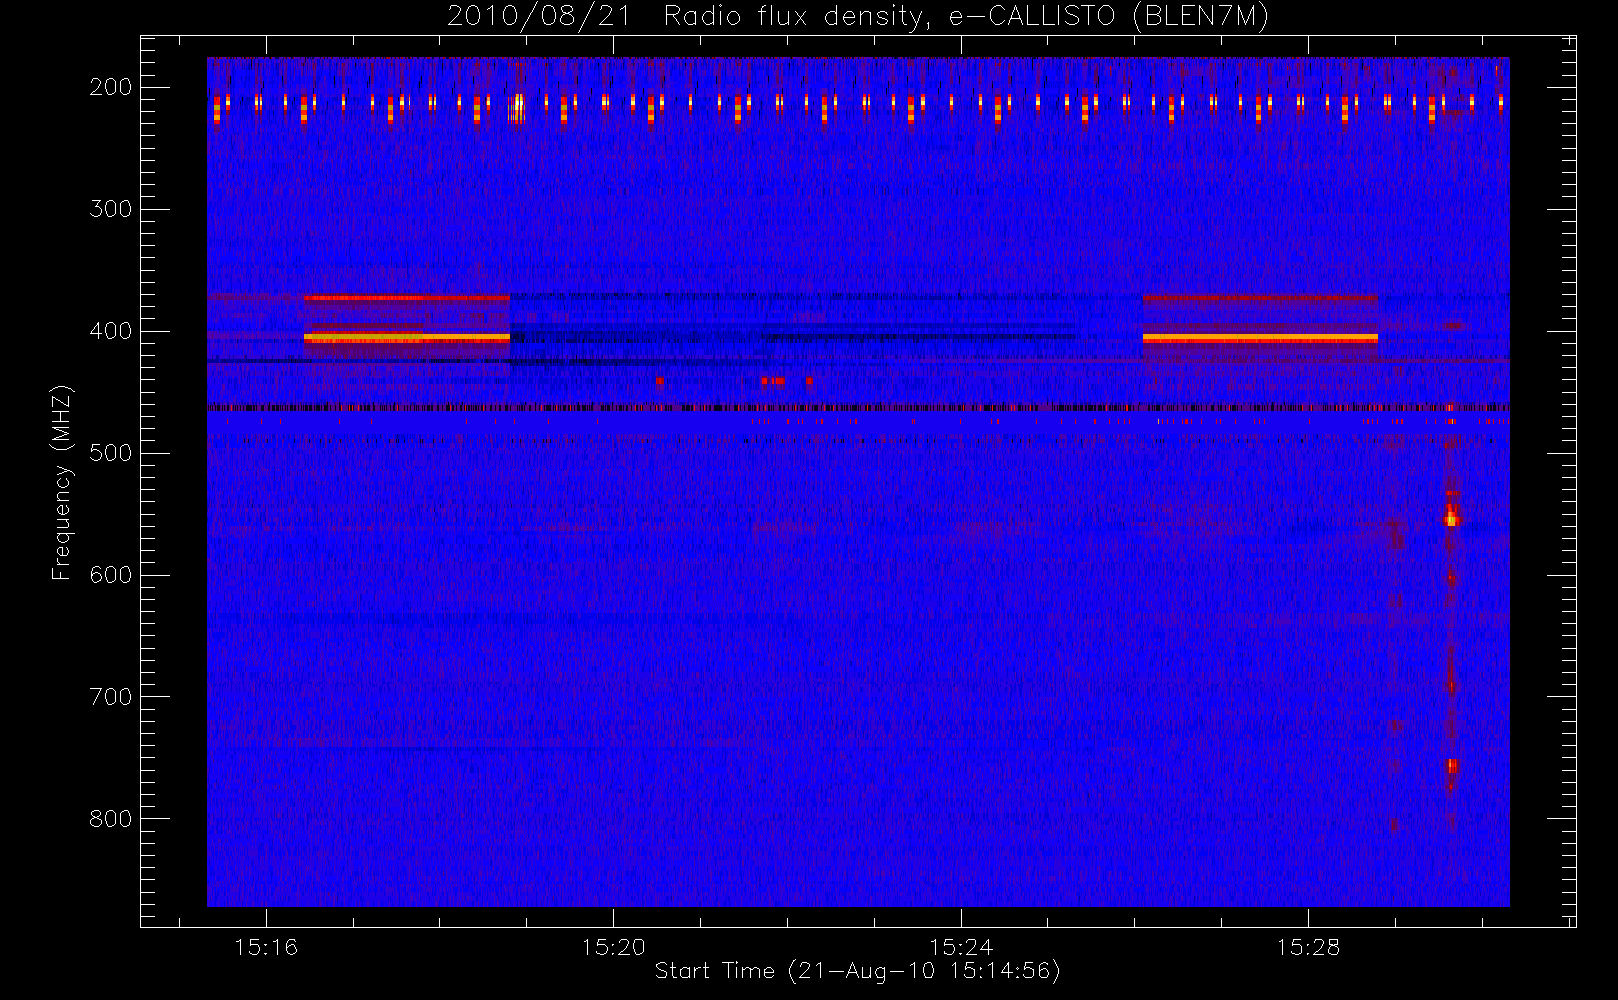This screenshot has width=1618, height=1000.
Task: Click the "Start Time (21-Aug-10 15:14:56)" label
Action: 857,971
